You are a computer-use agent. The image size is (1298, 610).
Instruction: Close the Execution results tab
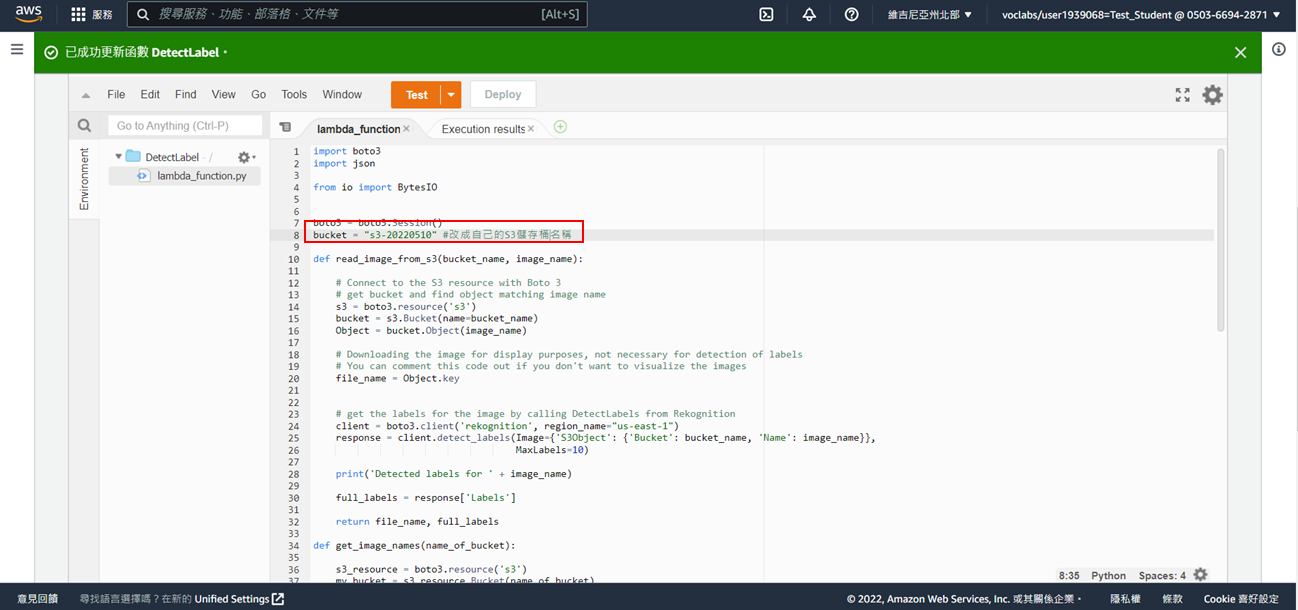point(531,129)
